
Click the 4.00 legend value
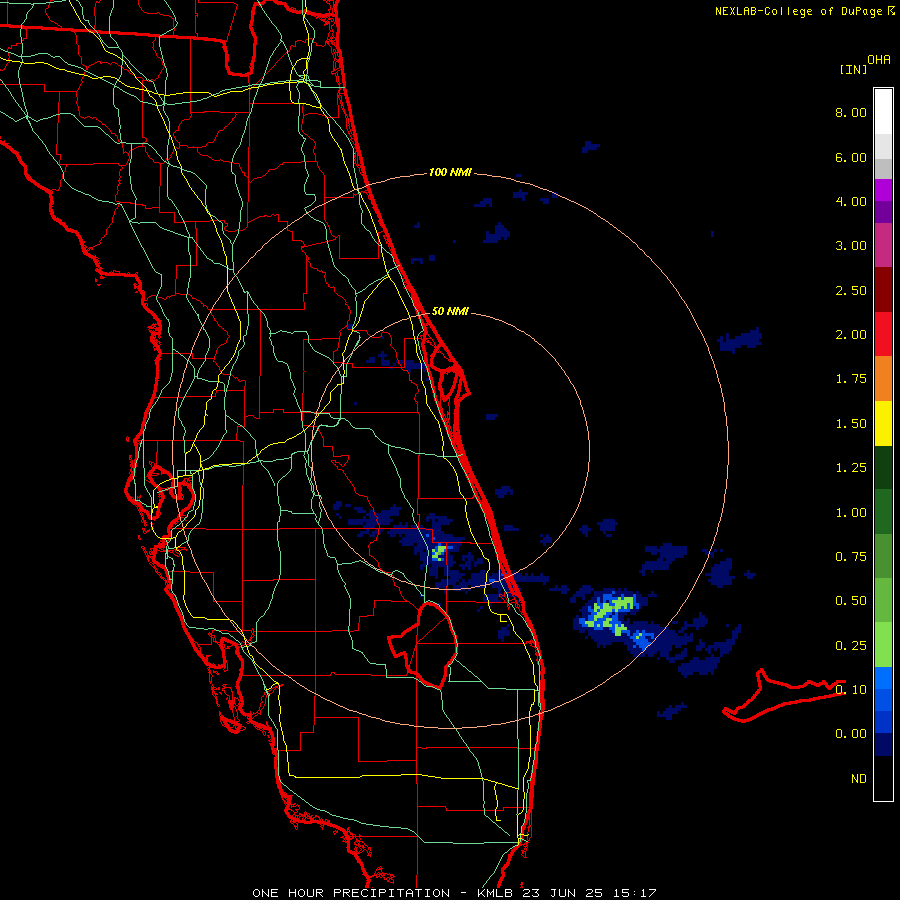[x=851, y=201]
